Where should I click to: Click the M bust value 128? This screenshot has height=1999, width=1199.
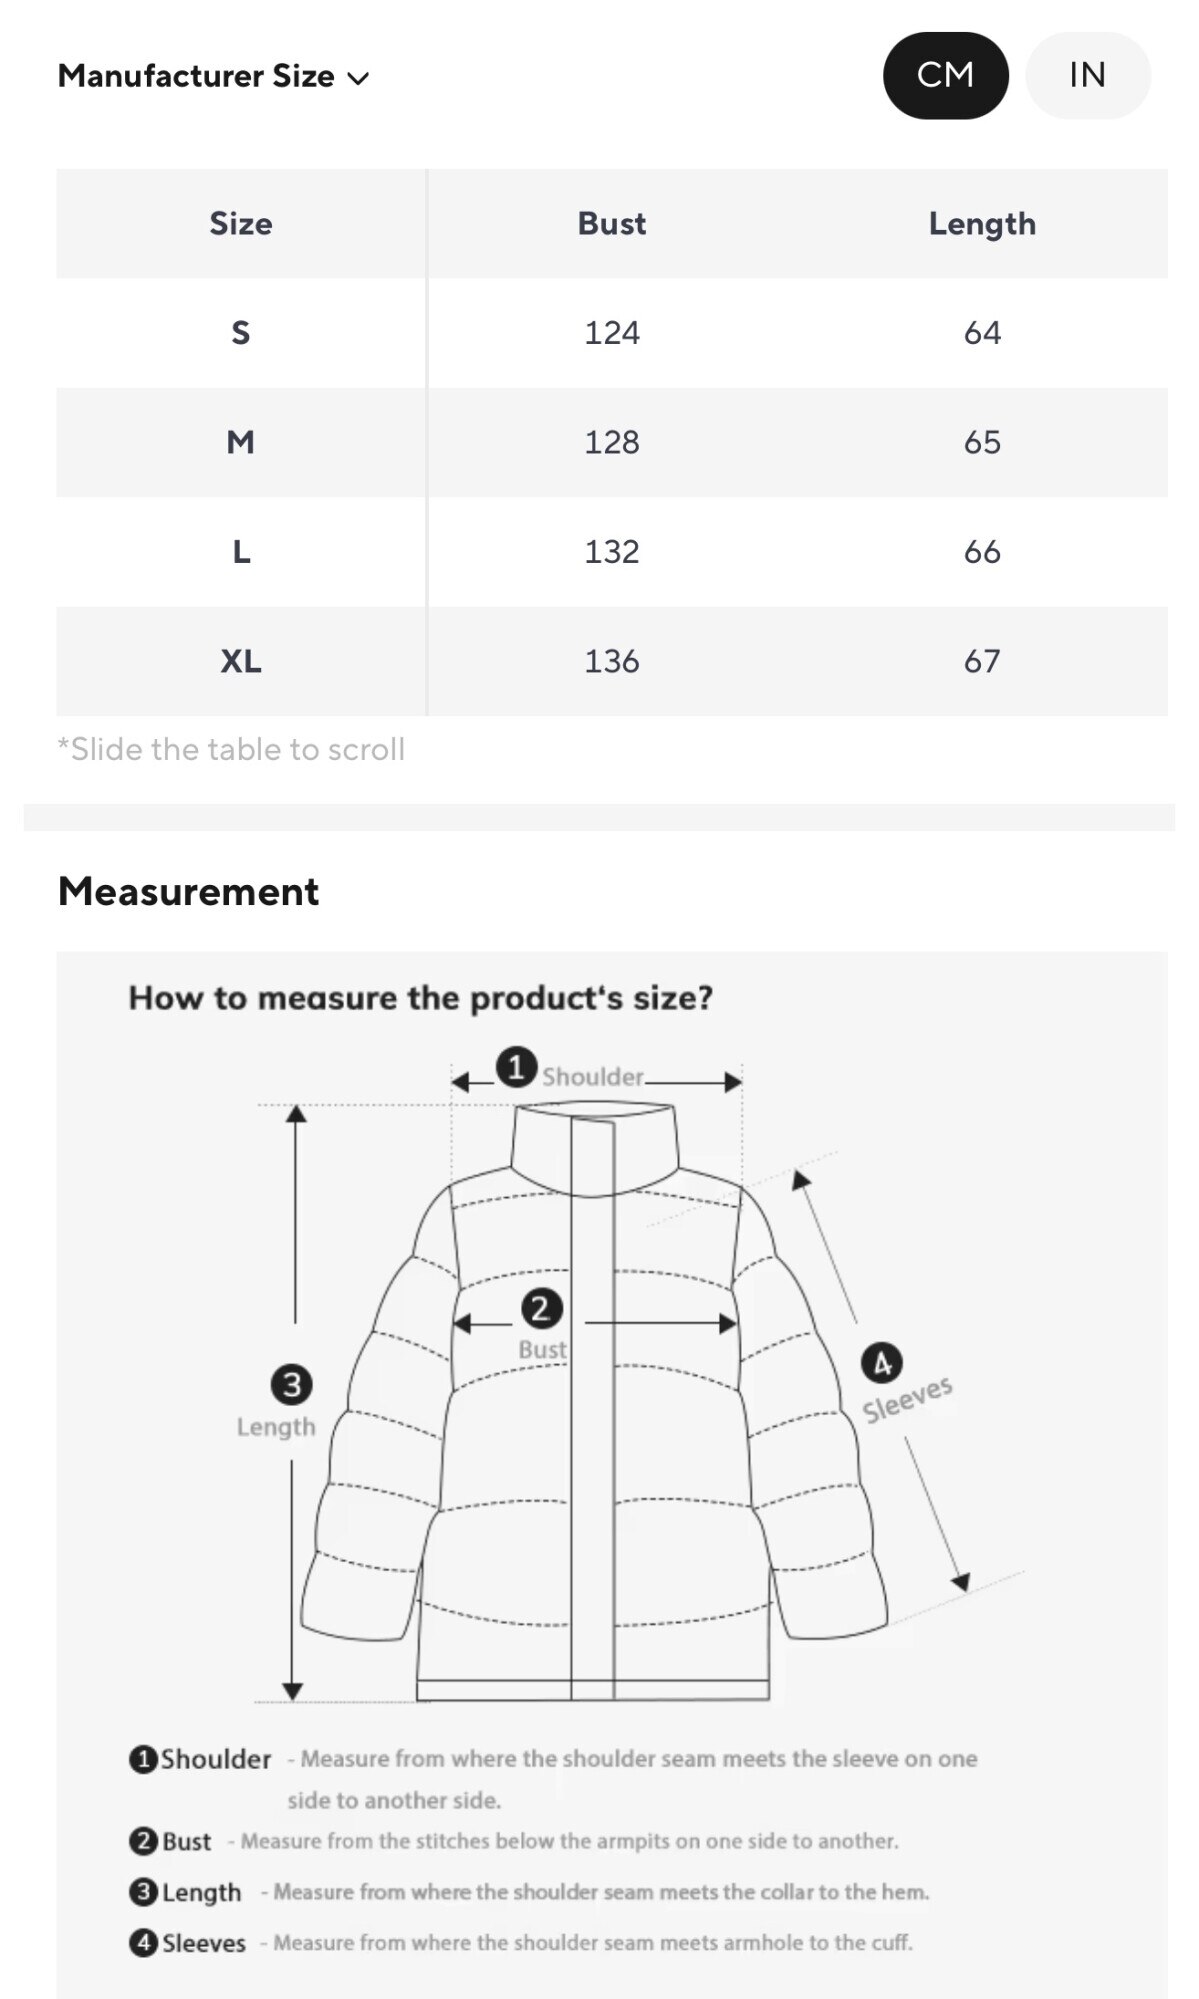click(612, 442)
